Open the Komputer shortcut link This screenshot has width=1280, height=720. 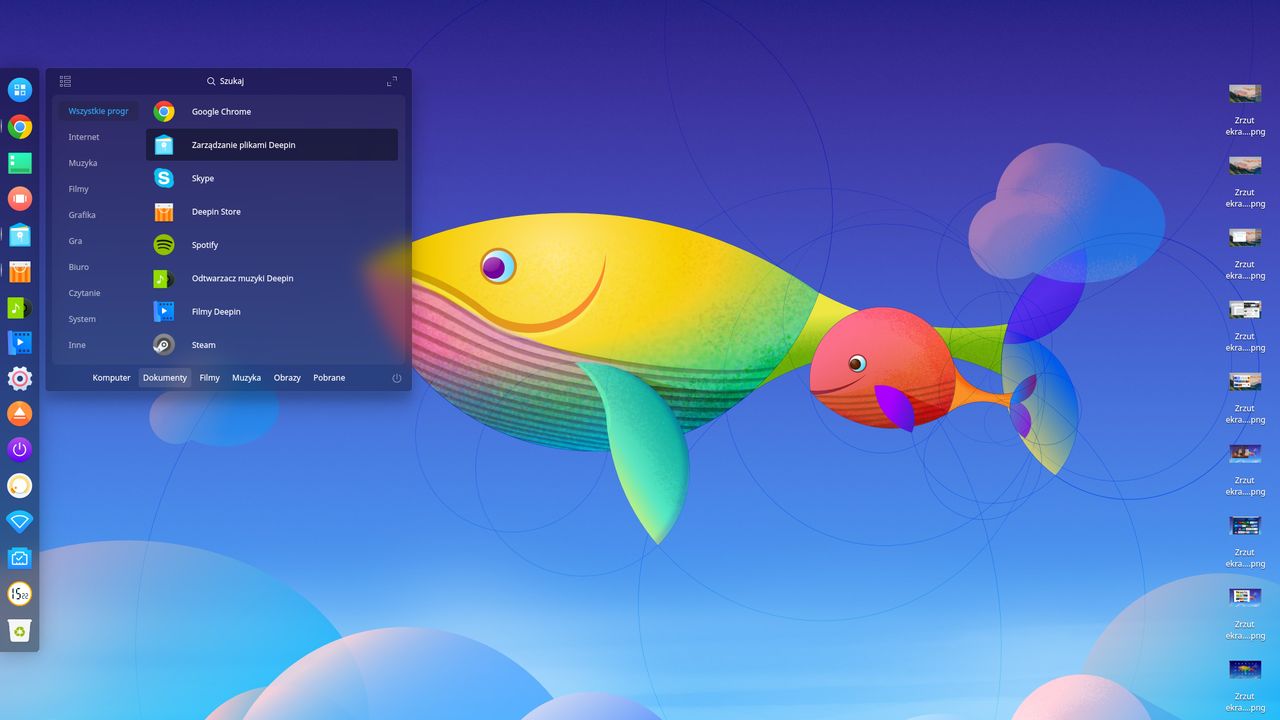(x=112, y=378)
